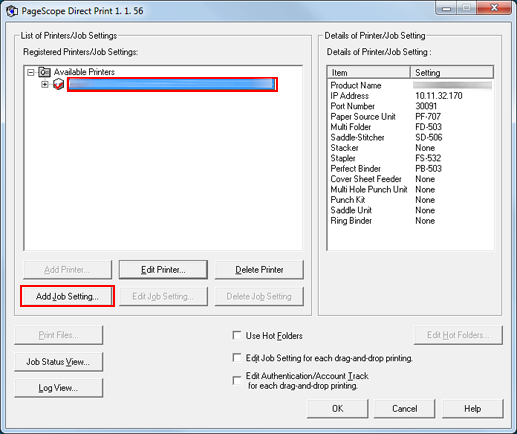Open Job Status View
Screen dimensions: 517x434
pos(58,362)
